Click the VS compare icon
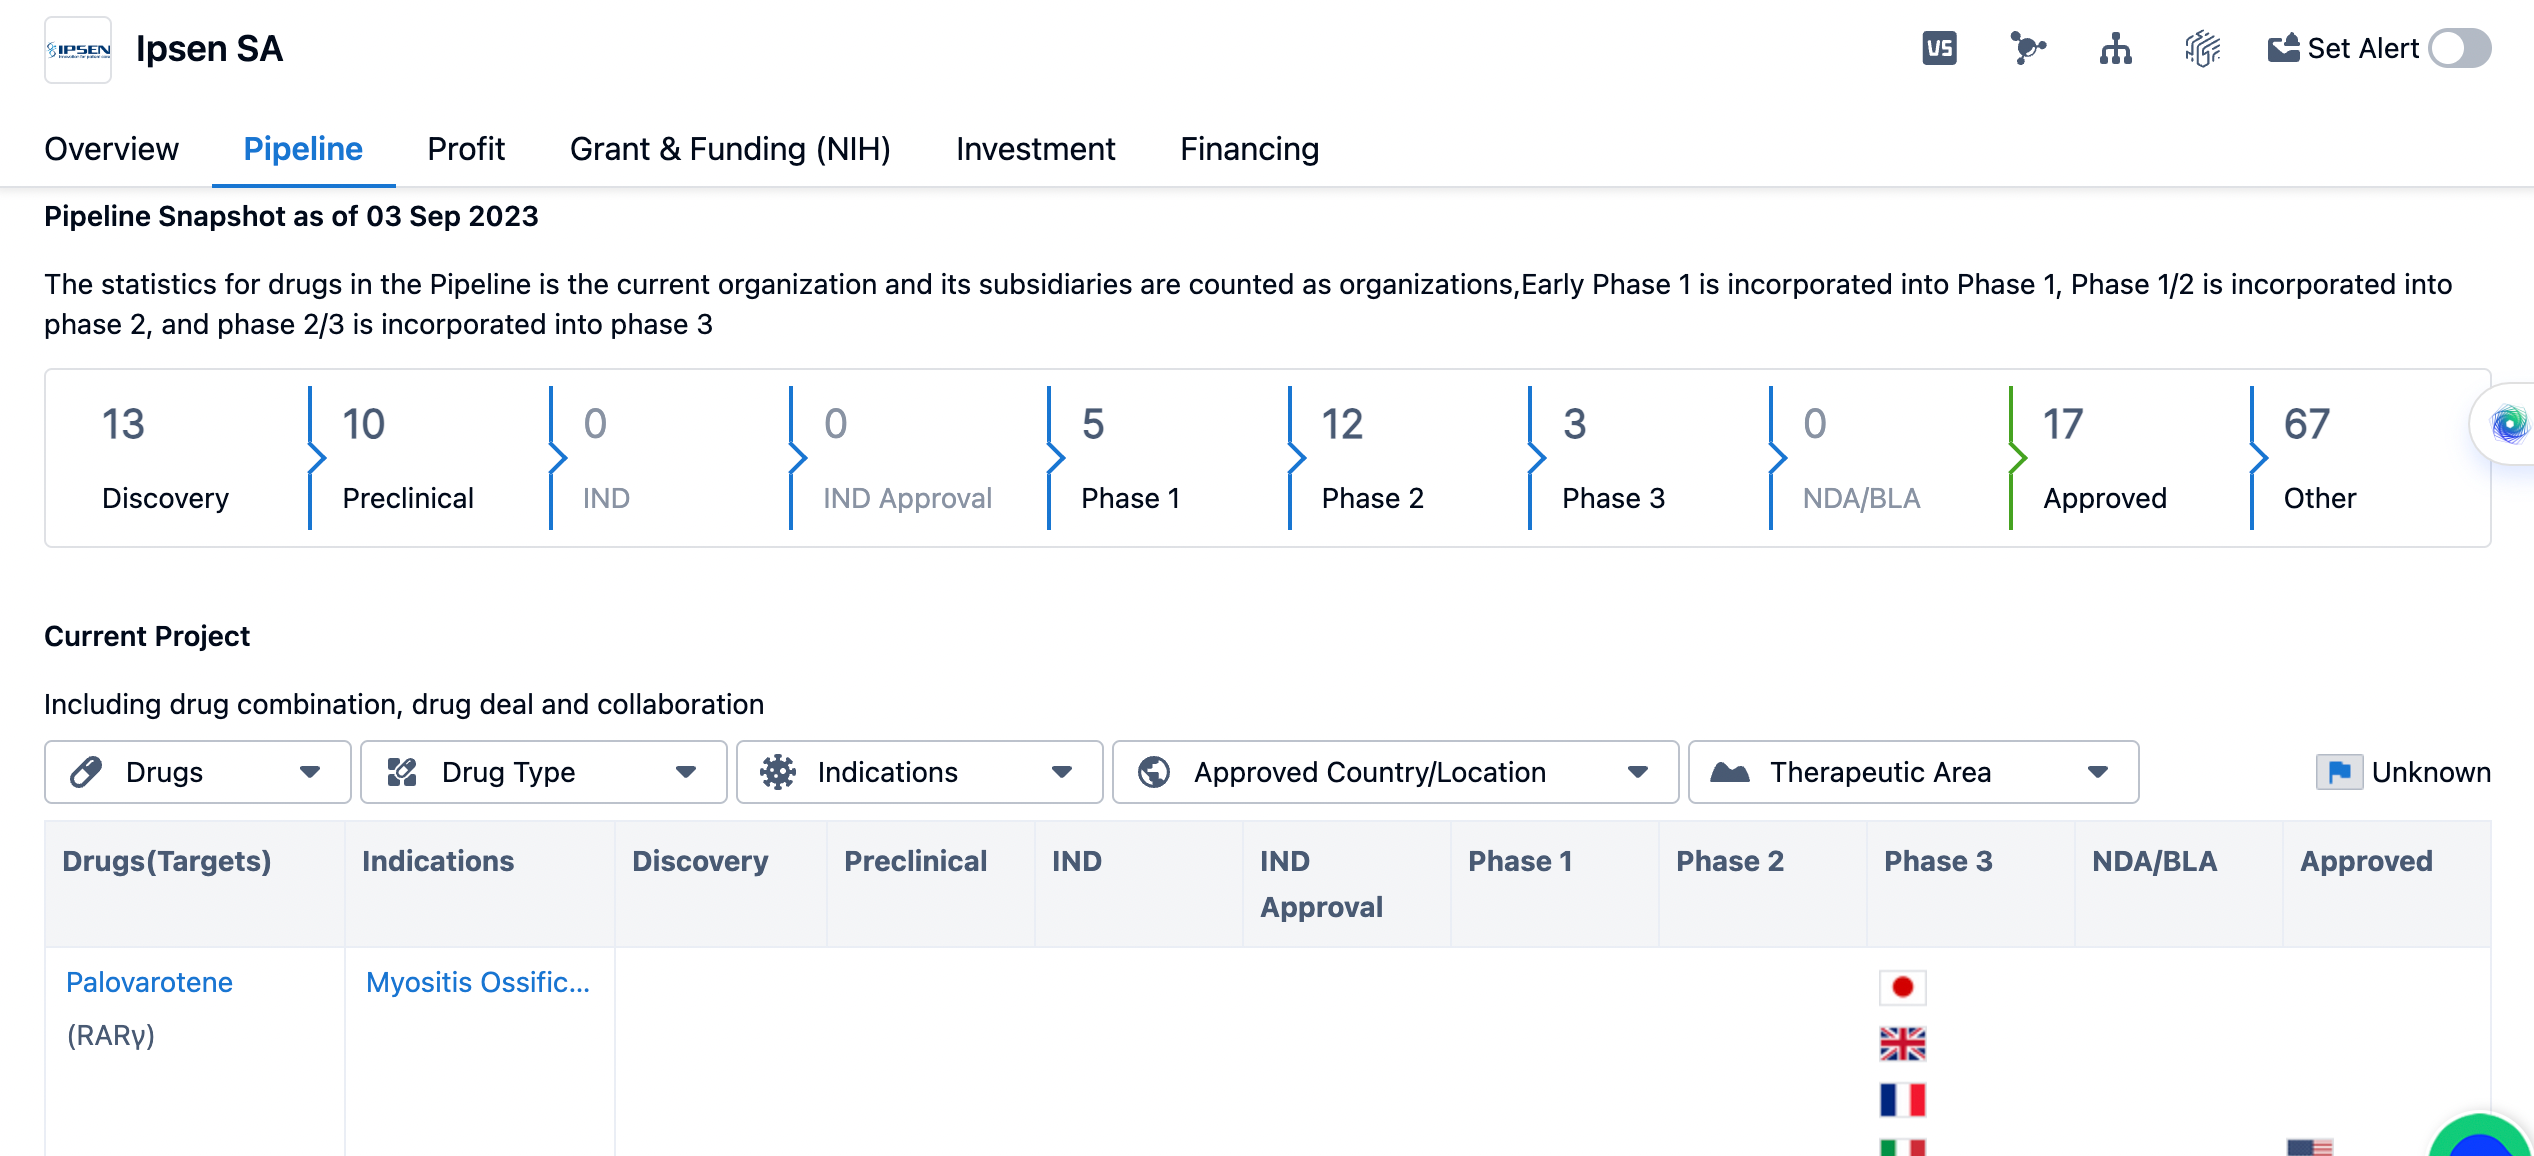2534x1156 pixels. pyautogui.click(x=1939, y=48)
